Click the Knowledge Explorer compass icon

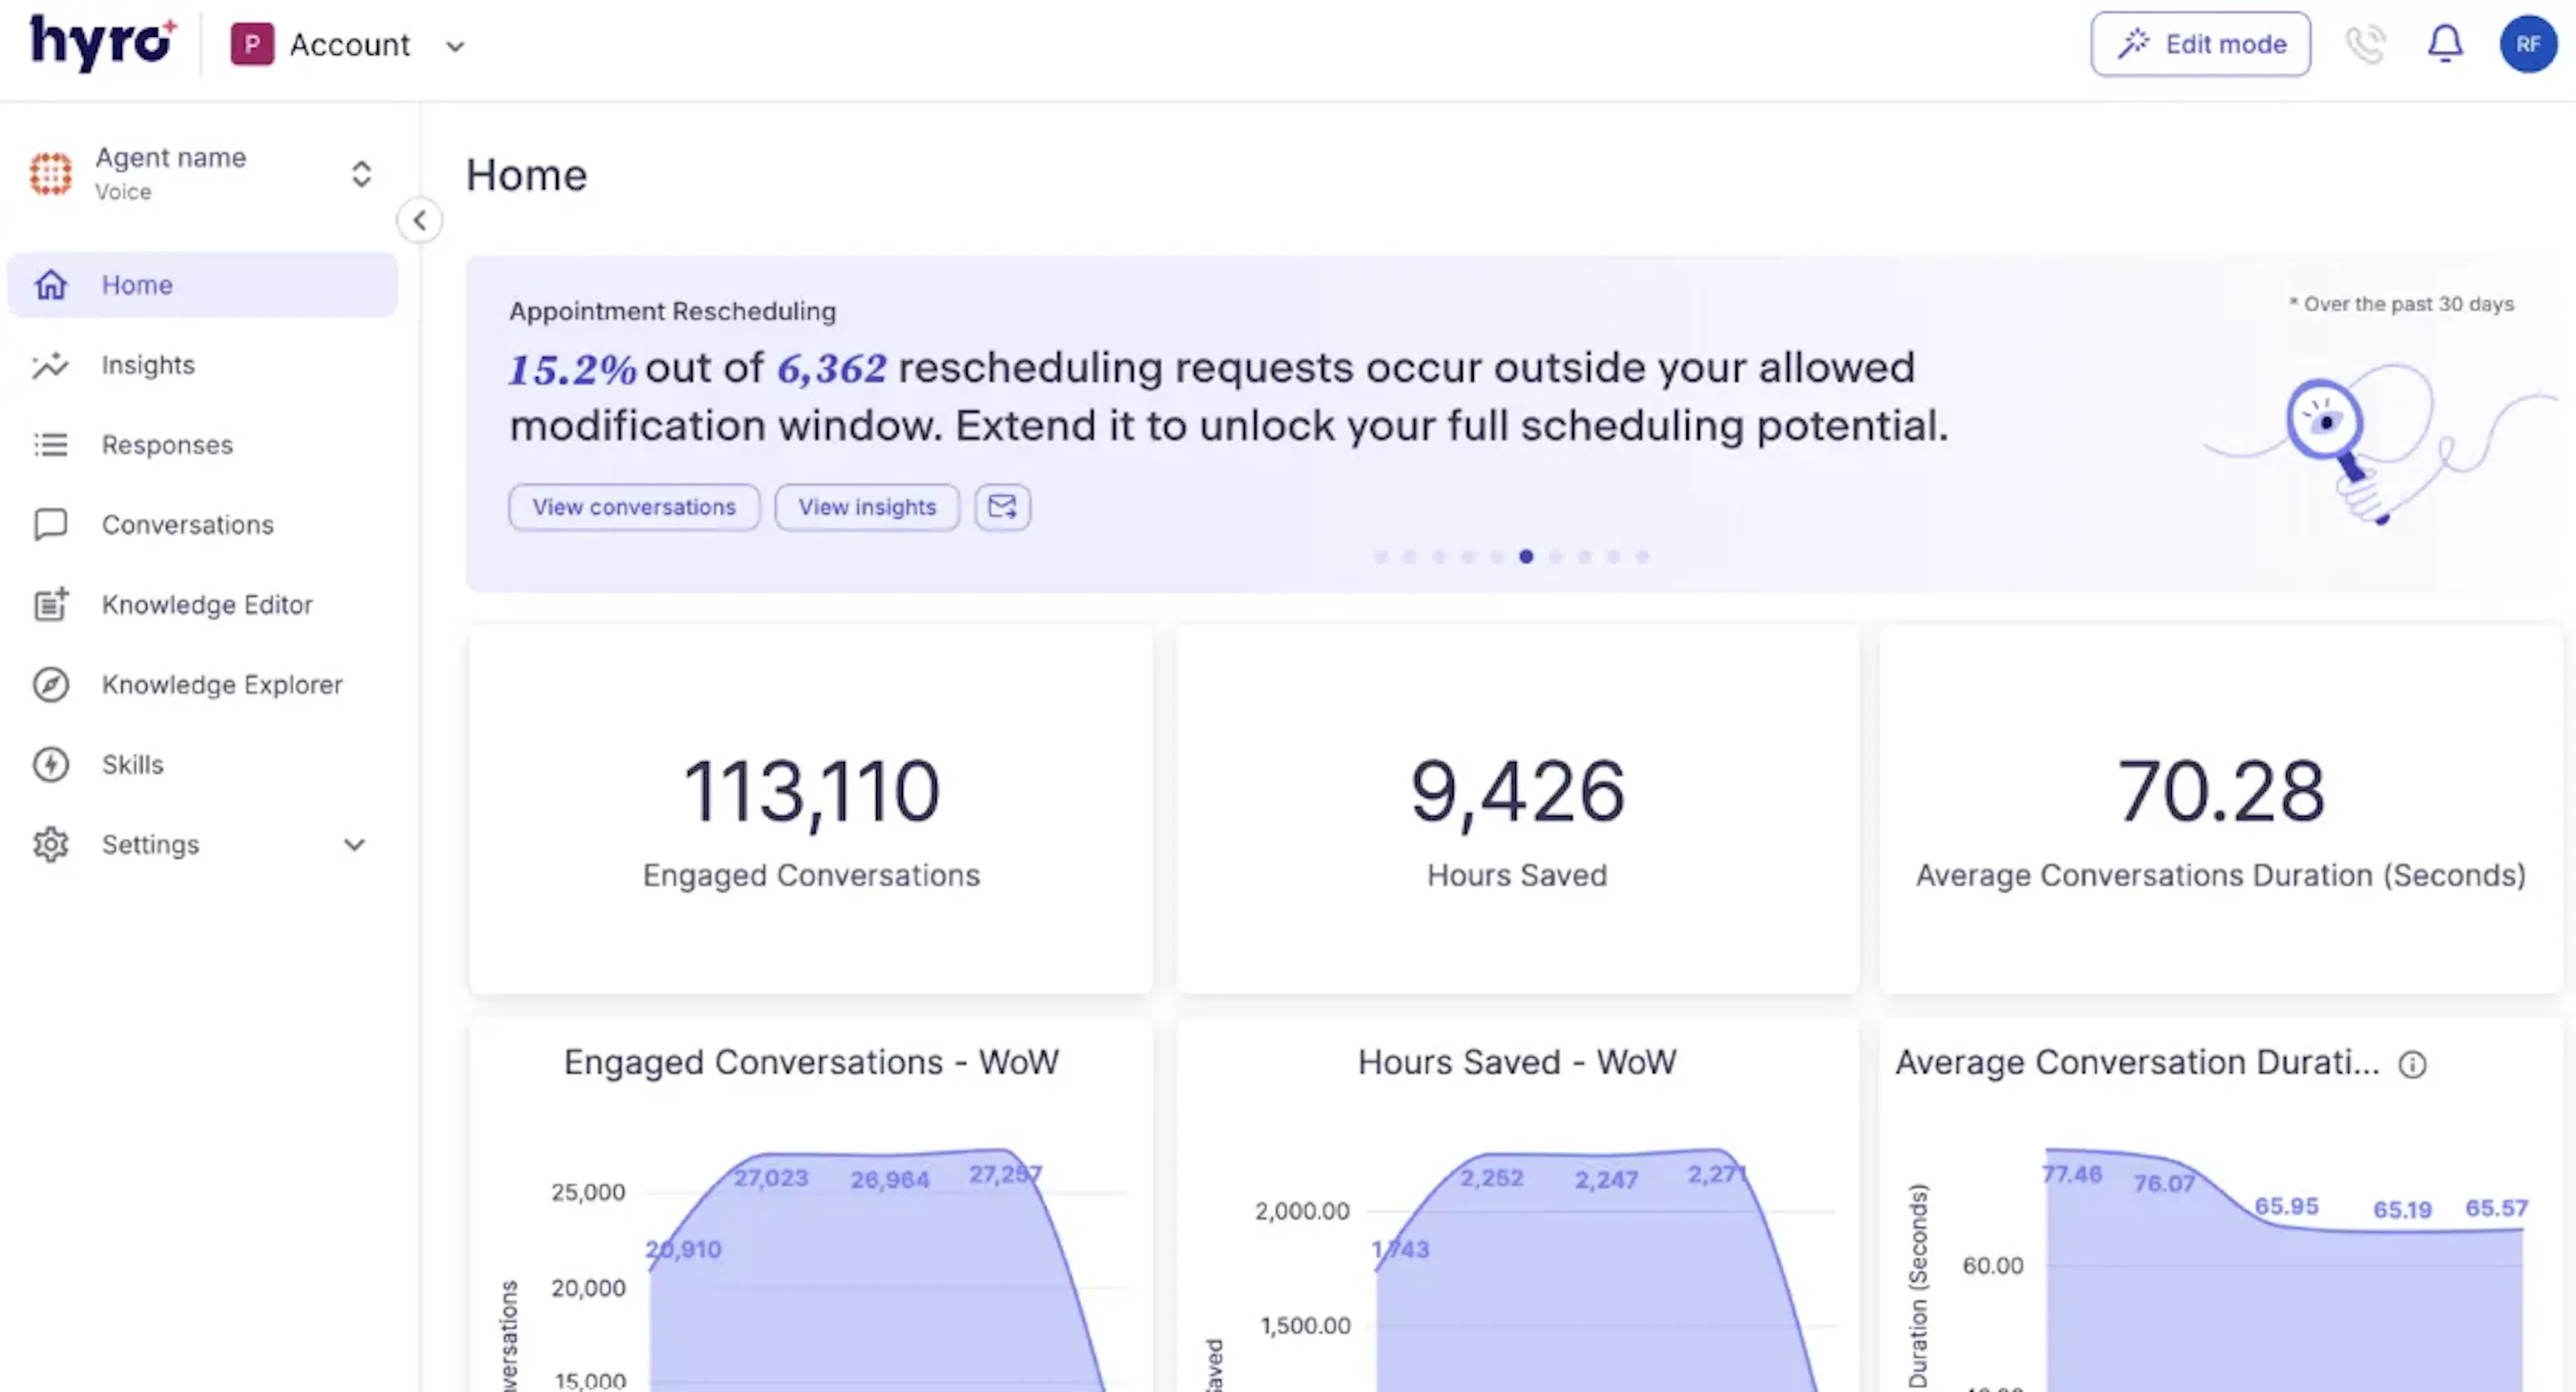click(x=51, y=685)
